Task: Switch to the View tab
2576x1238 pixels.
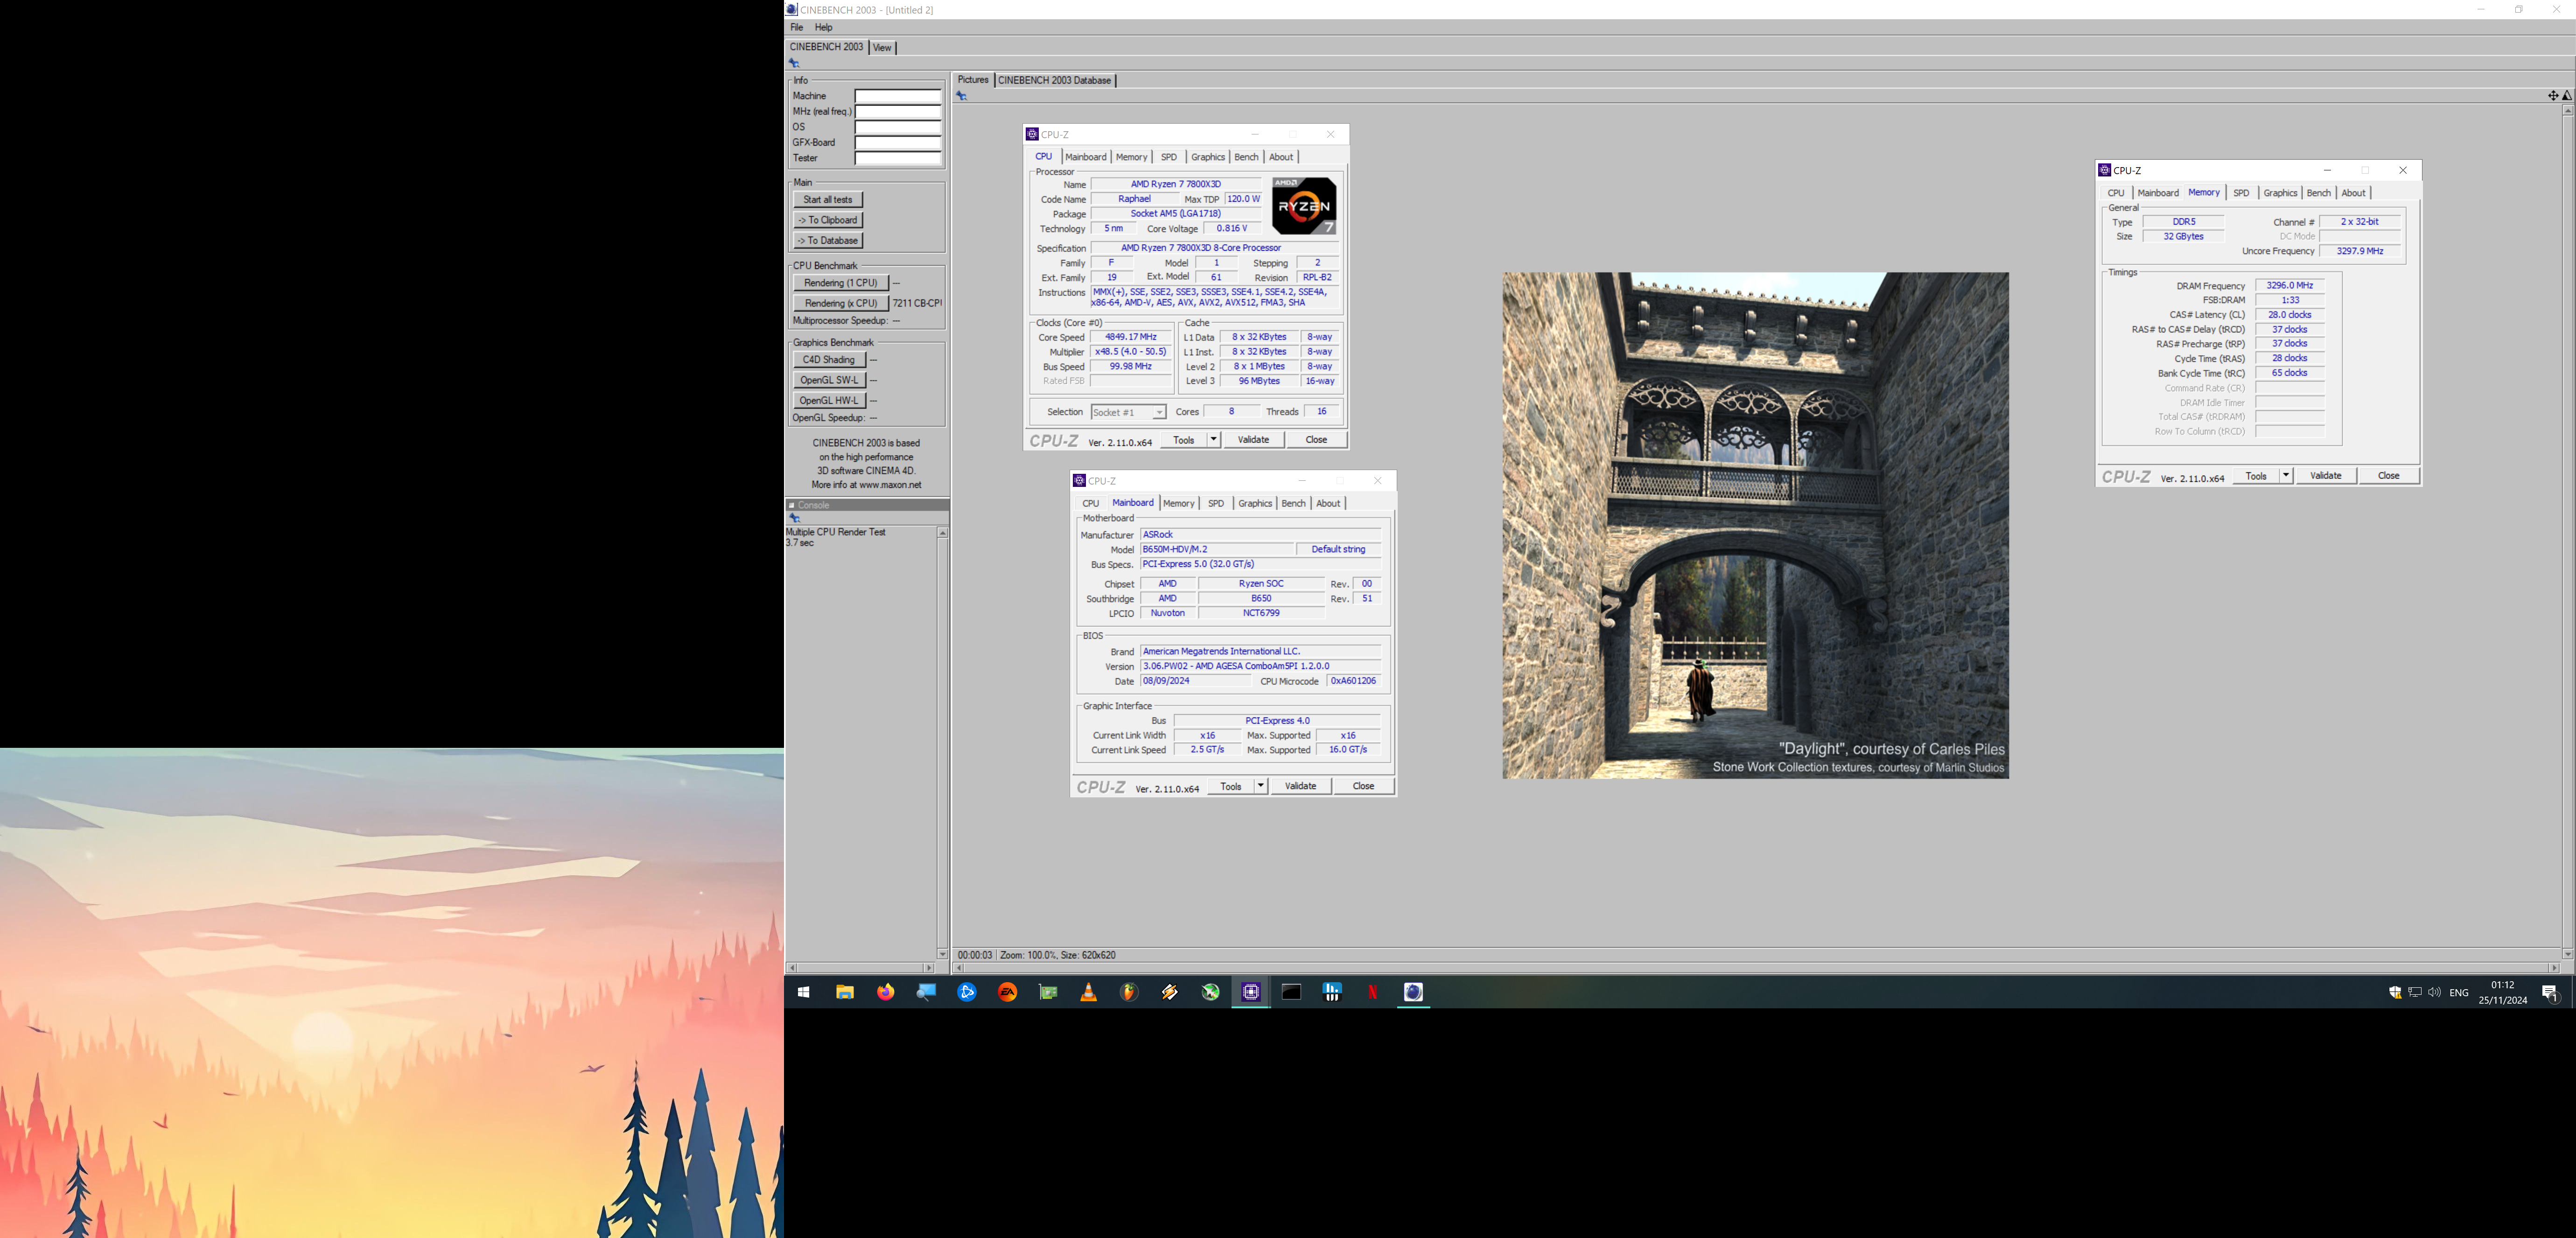Action: click(x=882, y=48)
